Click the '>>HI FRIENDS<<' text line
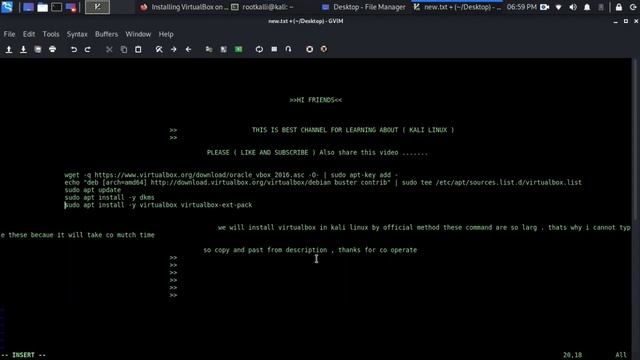 coord(316,100)
